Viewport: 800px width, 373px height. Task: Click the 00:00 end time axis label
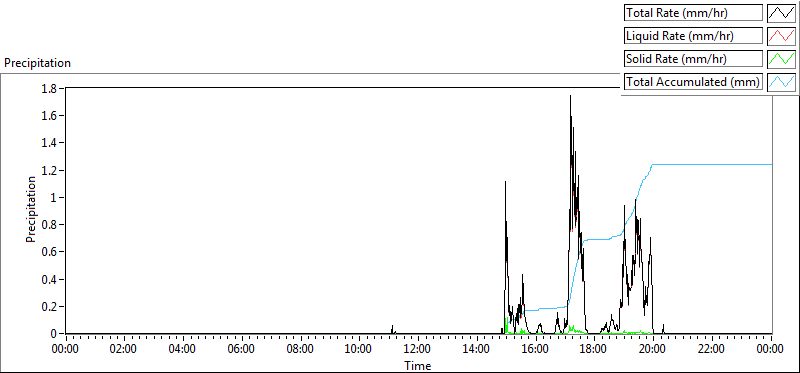tap(770, 349)
